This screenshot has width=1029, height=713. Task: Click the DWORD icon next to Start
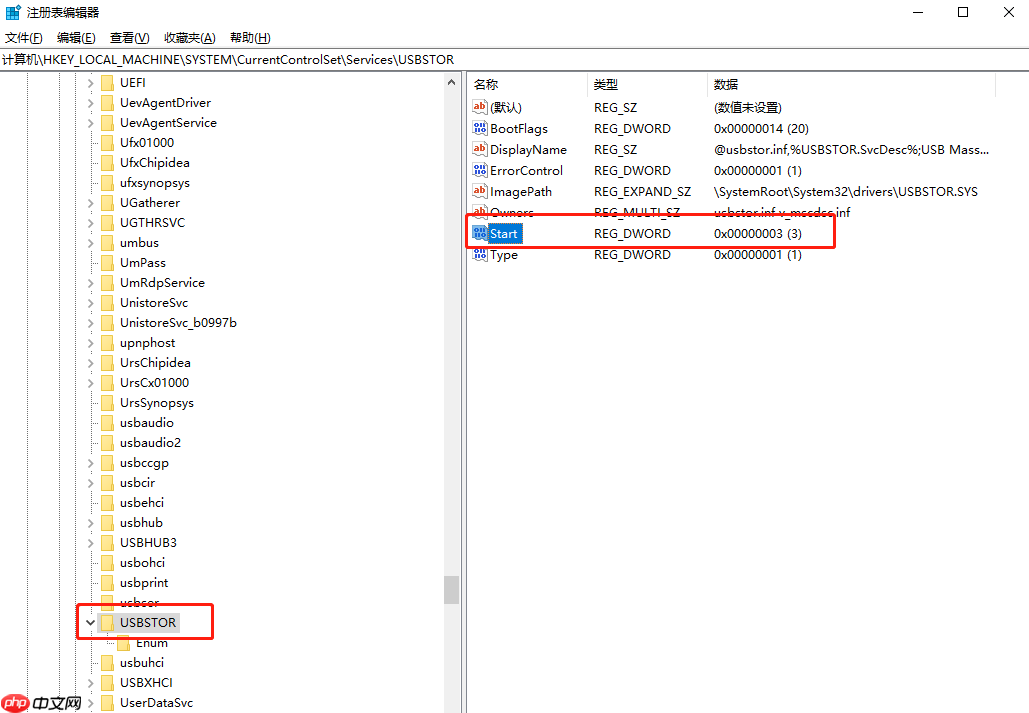[x=481, y=233]
